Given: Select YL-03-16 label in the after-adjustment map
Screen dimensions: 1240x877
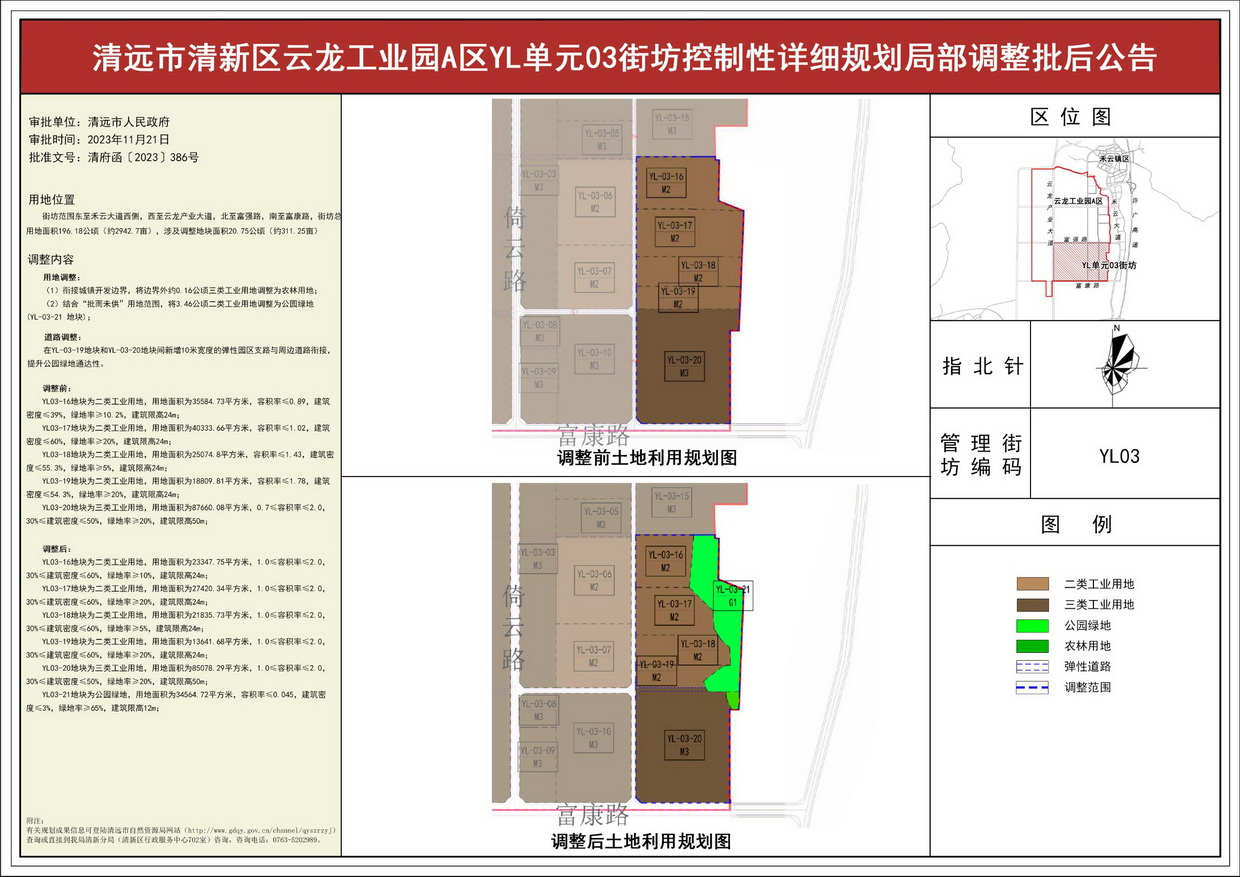Looking at the screenshot, I should point(666,561).
